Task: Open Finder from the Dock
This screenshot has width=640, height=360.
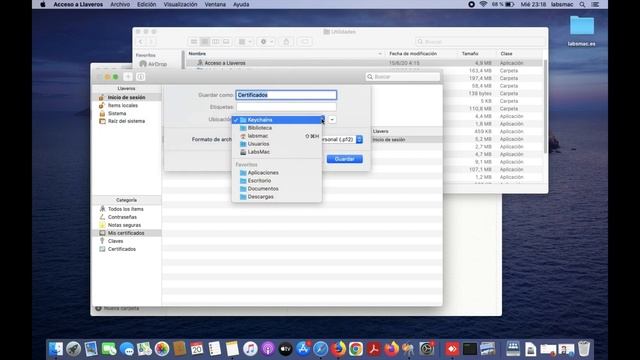Action: pos(56,349)
